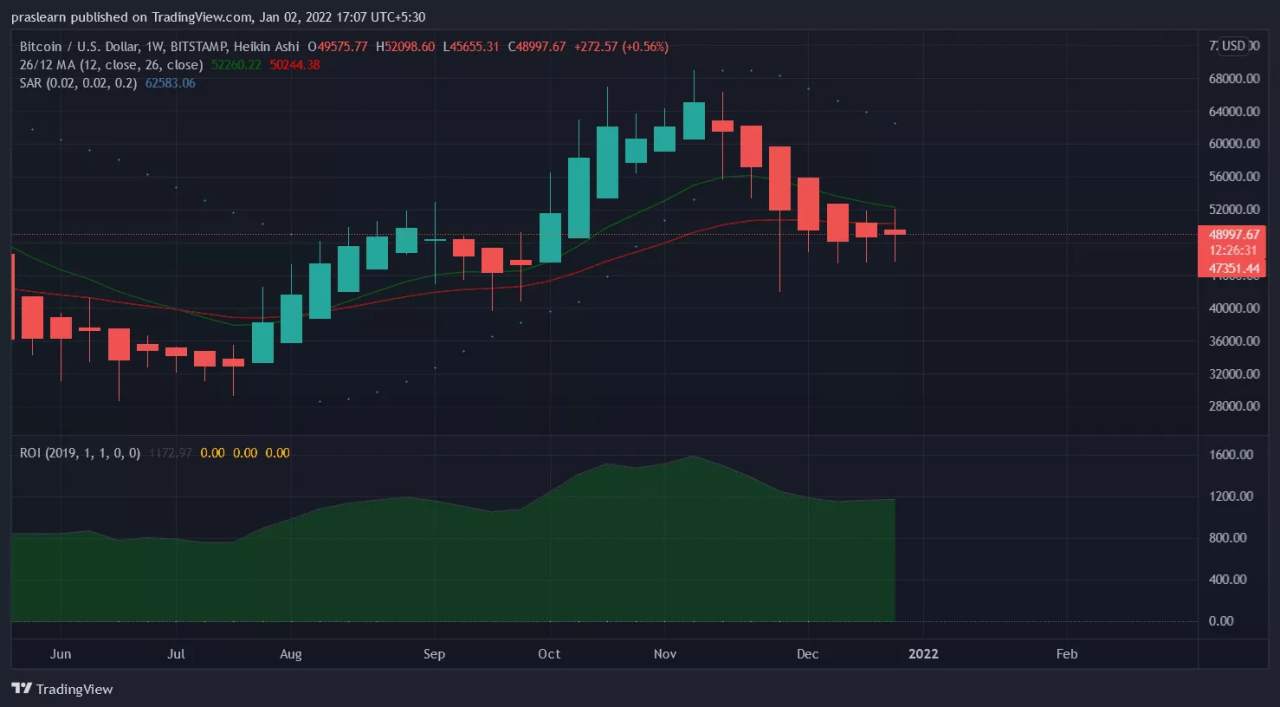Click the 52000.00 price axis label
1280x707 pixels.
coord(1232,210)
